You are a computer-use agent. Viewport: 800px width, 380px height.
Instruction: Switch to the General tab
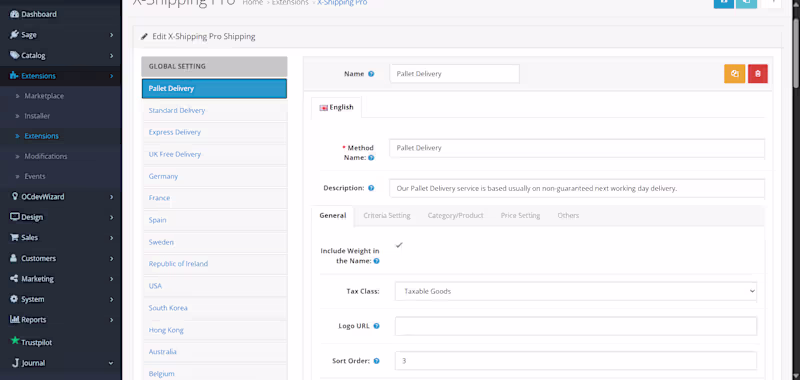[333, 215]
